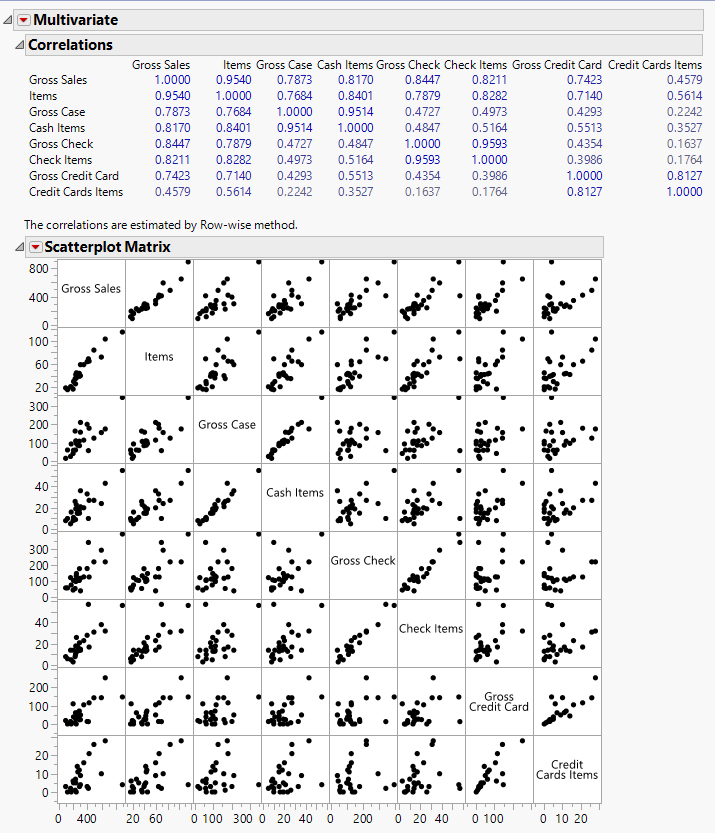Screen dimensions: 715x833
Task: Click the Cash Items versus Gross Case scatterplot
Action: 227,497
